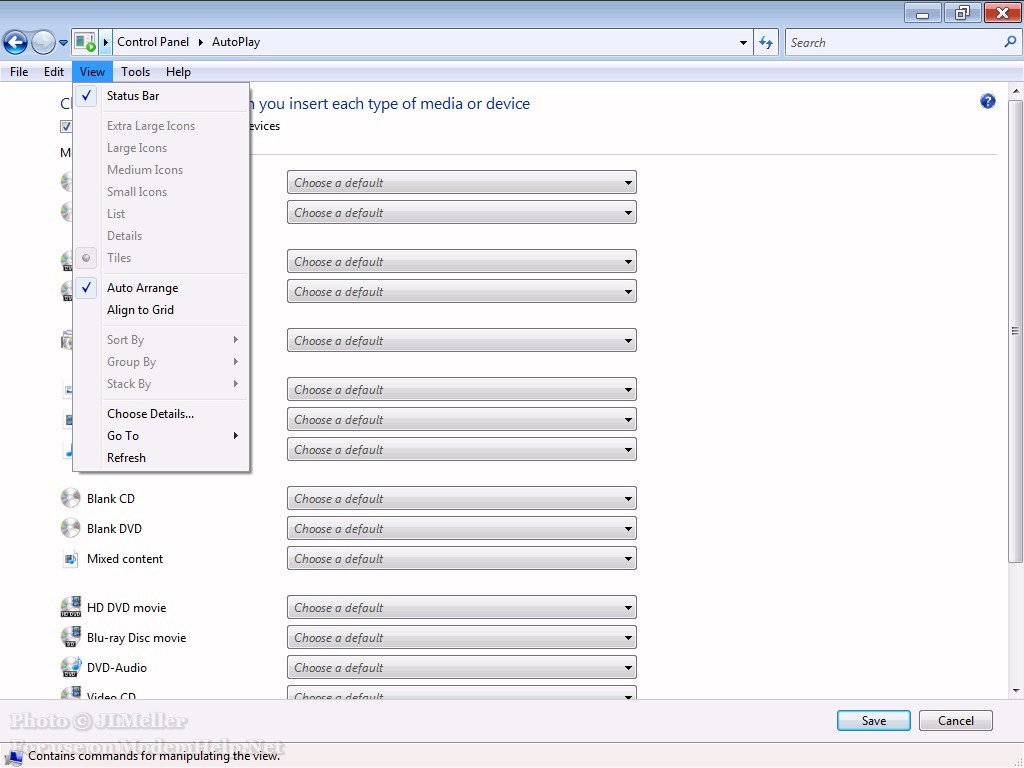The height and width of the screenshot is (768, 1024).
Task: Open the blue help question icon
Action: pos(987,101)
